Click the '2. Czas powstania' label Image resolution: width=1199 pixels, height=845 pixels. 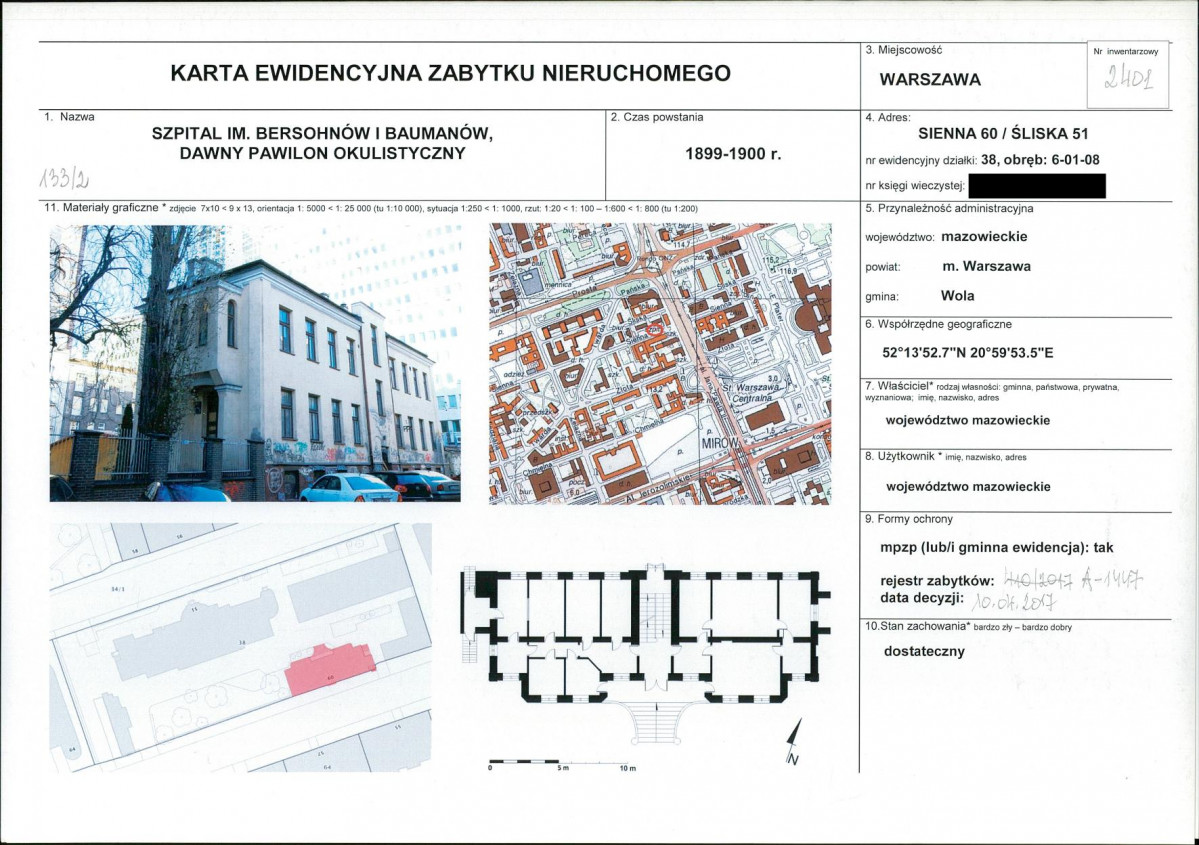coord(657,117)
